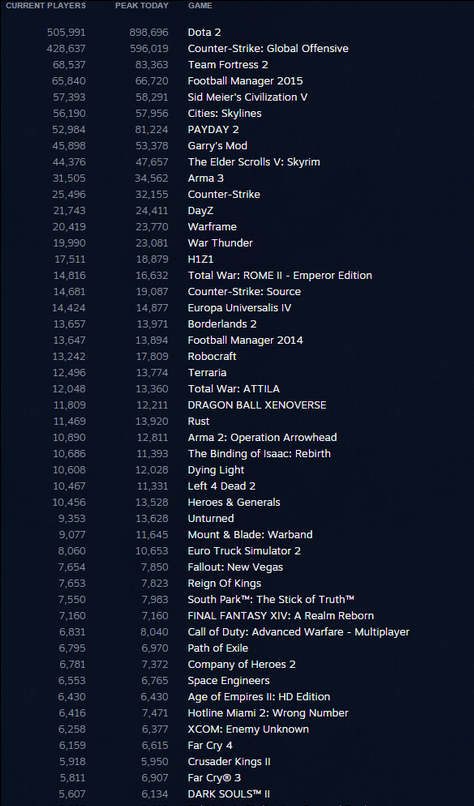Viewport: 474px width, 806px height.
Task: Open Left 4 Dead 2 entry
Action: 222,486
